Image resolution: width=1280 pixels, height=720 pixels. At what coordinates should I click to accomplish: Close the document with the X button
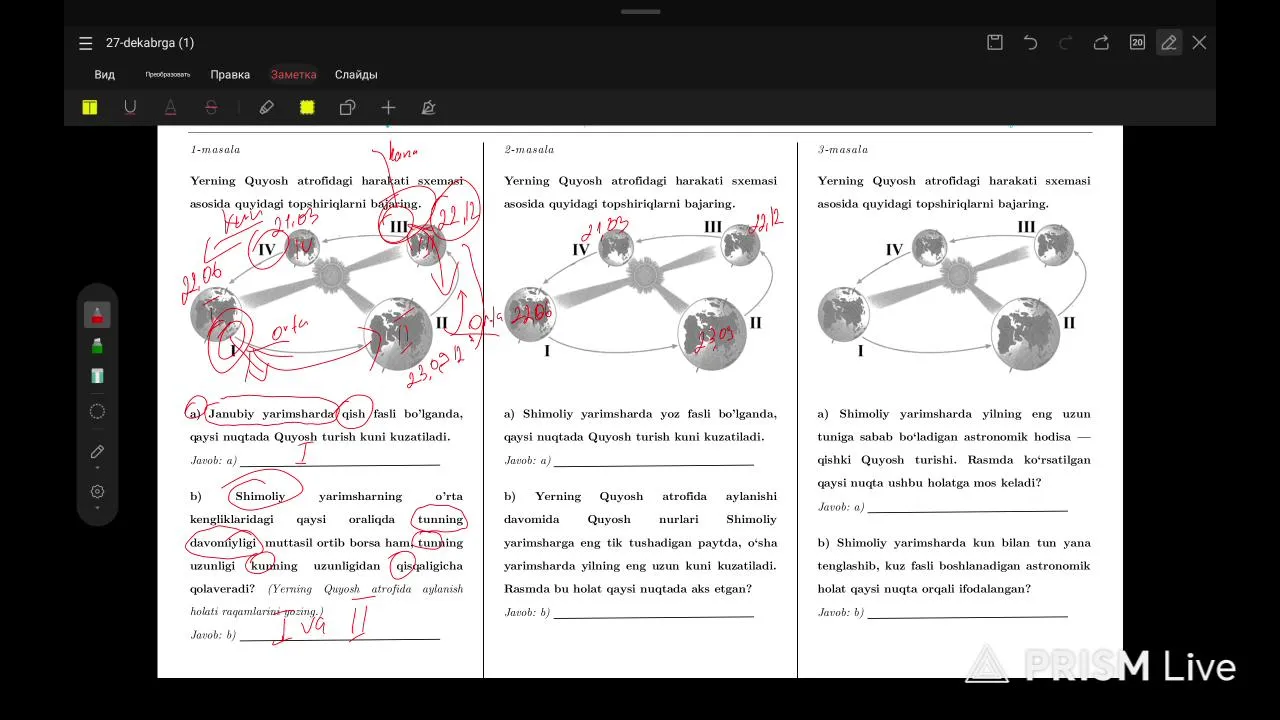(x=1199, y=42)
